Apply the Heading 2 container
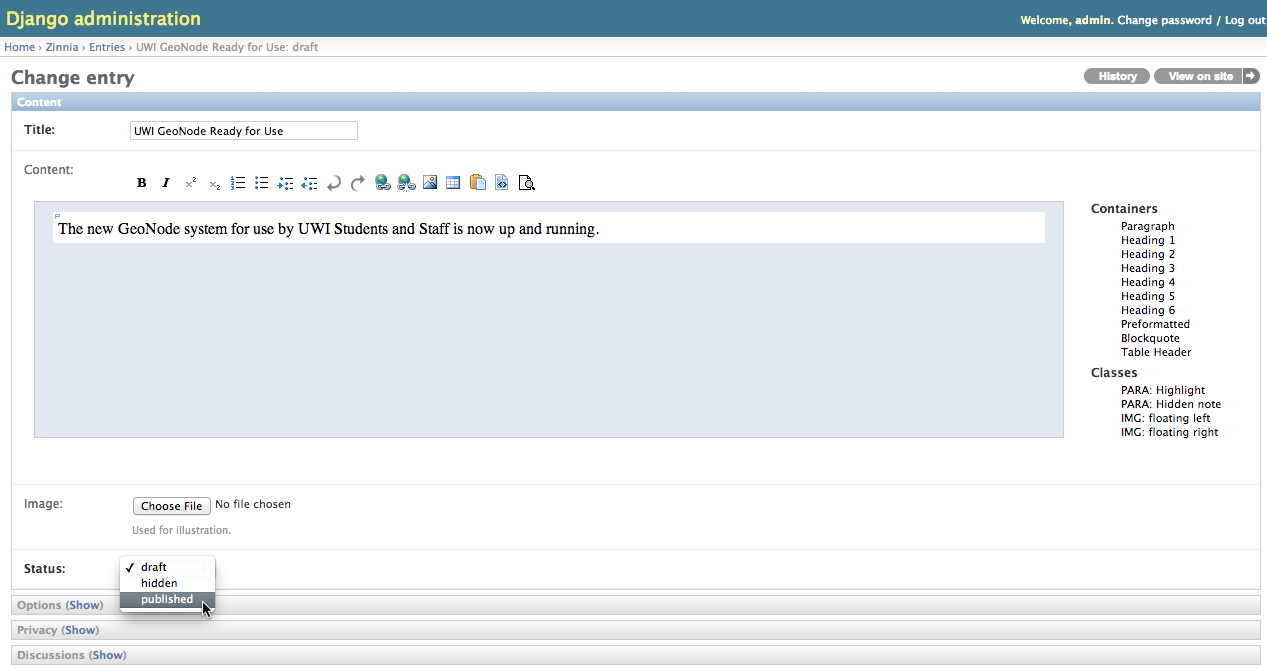 [1148, 254]
